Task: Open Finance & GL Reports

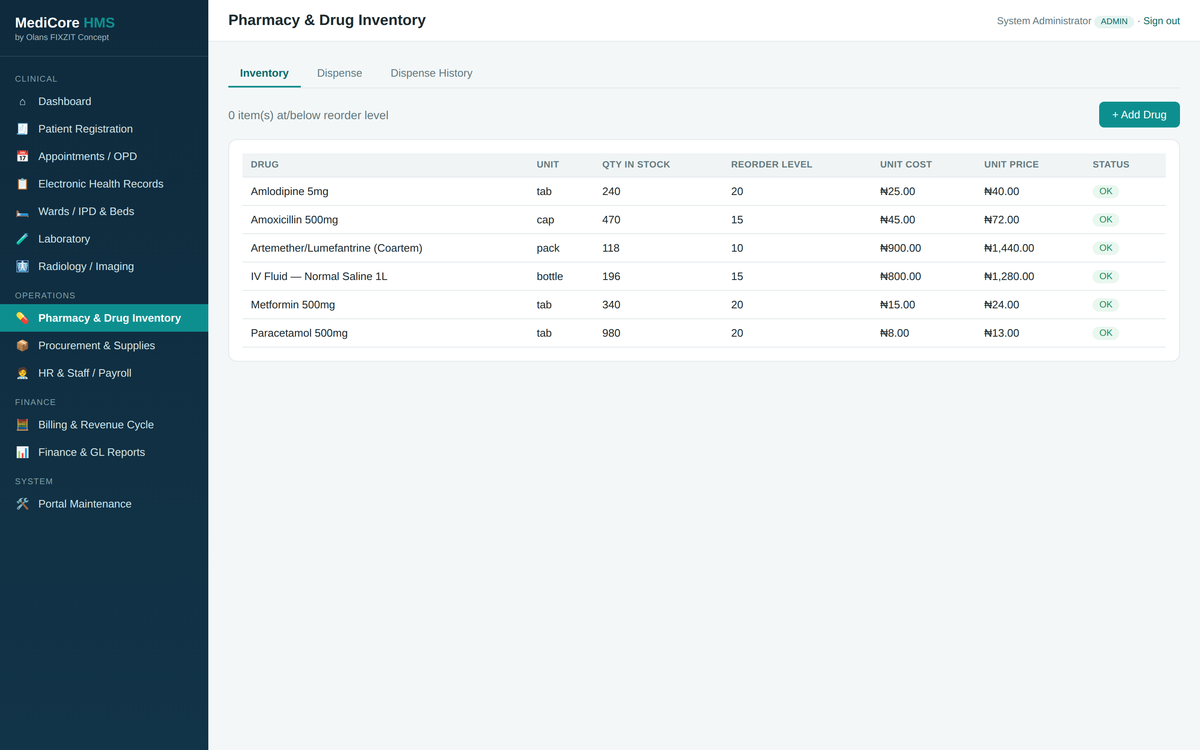Action: 104,452
